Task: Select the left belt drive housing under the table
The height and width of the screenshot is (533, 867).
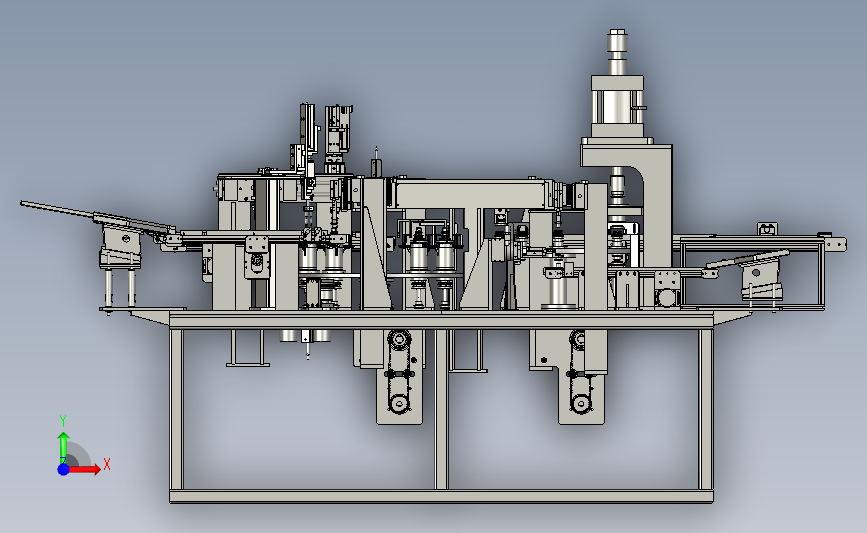Action: [x=399, y=377]
